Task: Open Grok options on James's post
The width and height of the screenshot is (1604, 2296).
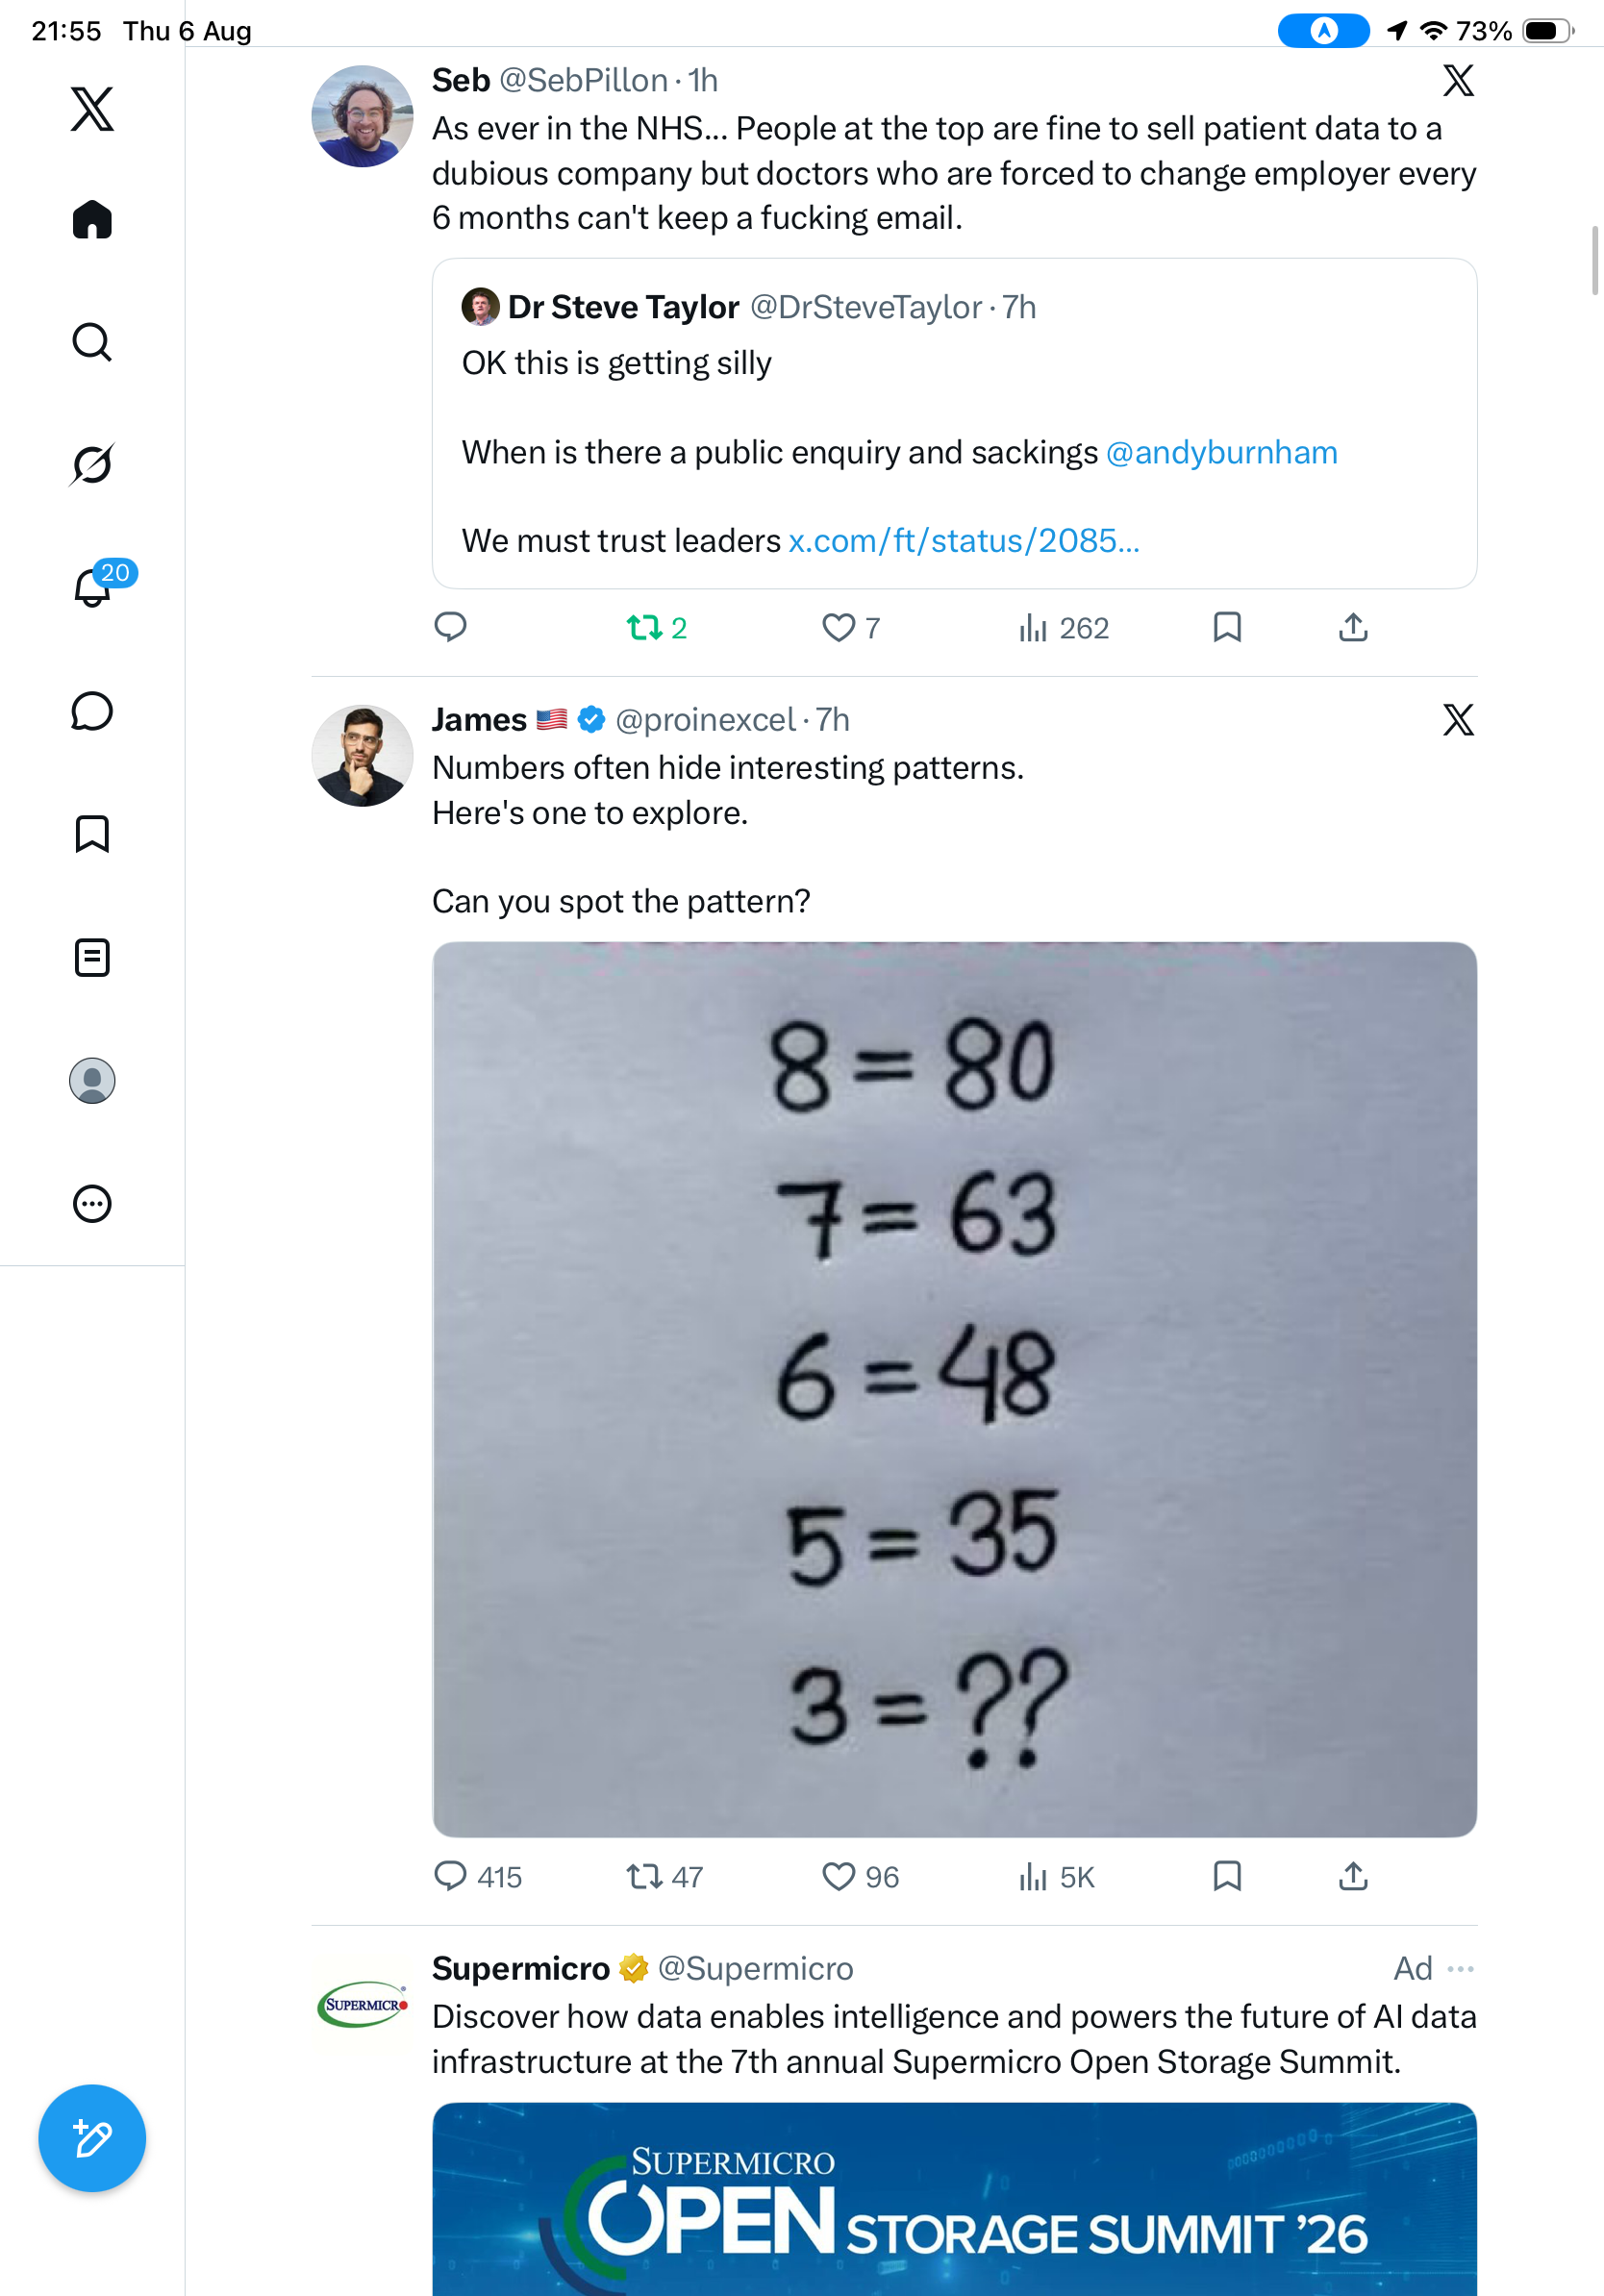Action: coord(1458,719)
